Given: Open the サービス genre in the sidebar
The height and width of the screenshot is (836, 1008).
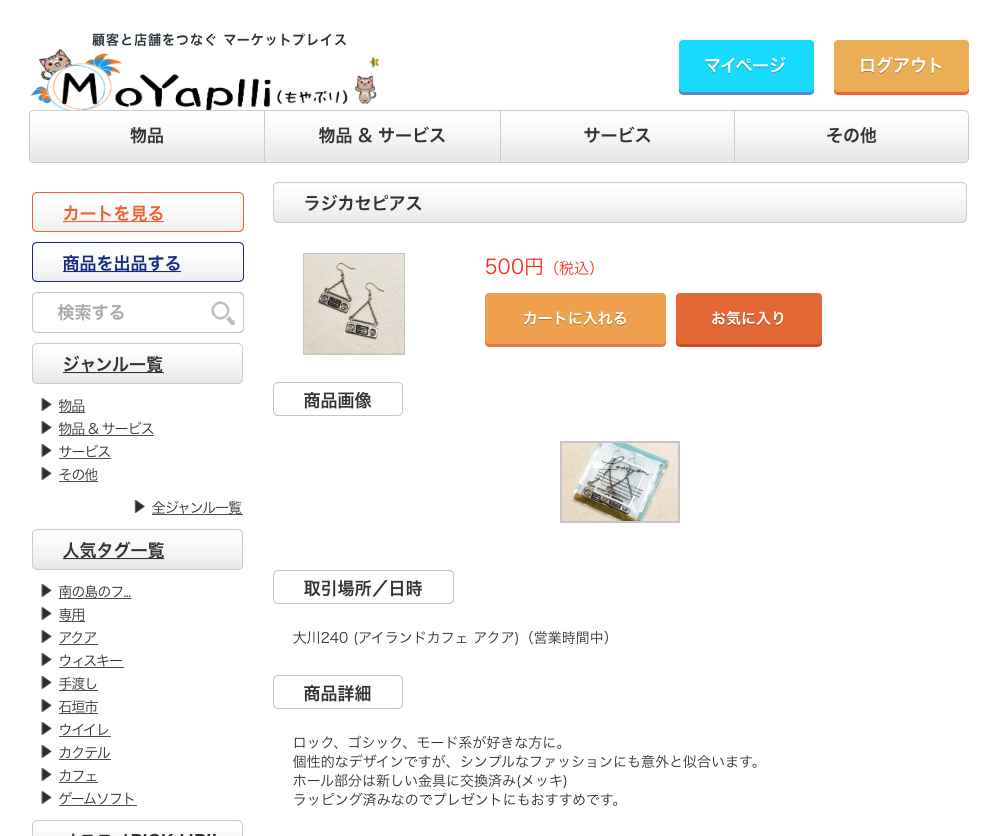Looking at the screenshot, I should [x=84, y=451].
